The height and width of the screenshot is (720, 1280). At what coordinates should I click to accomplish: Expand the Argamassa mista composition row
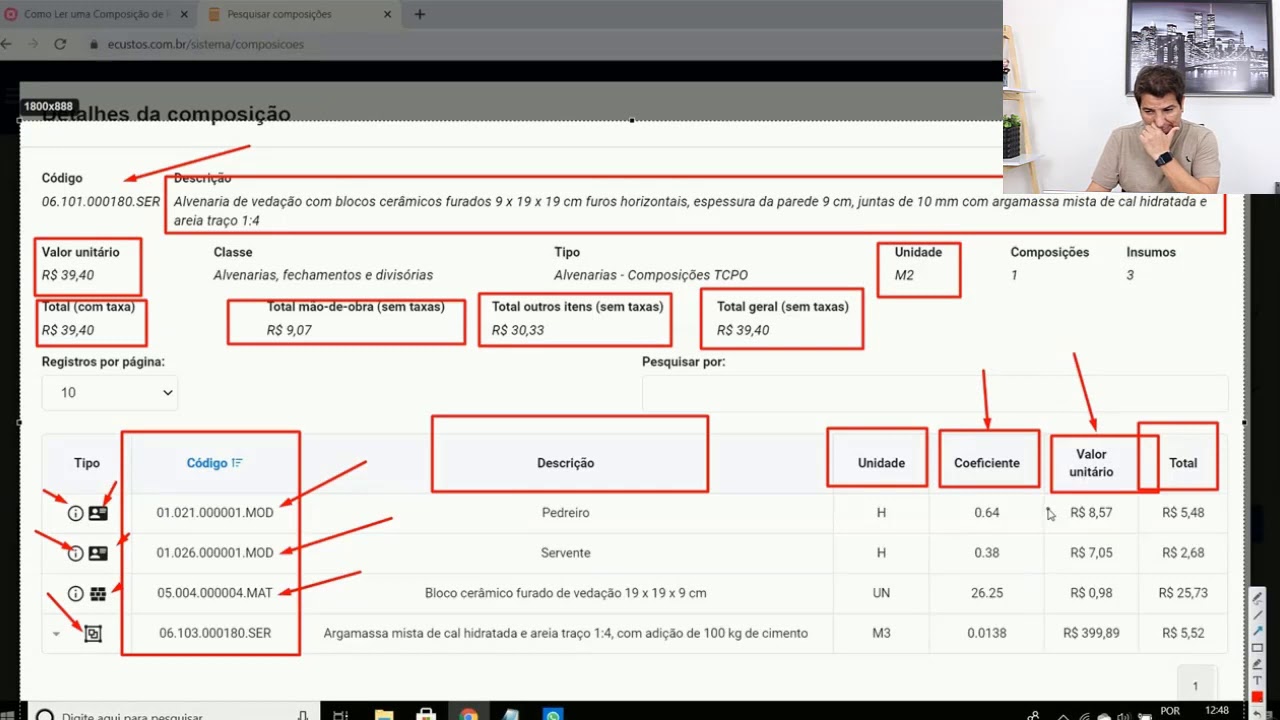click(x=56, y=634)
